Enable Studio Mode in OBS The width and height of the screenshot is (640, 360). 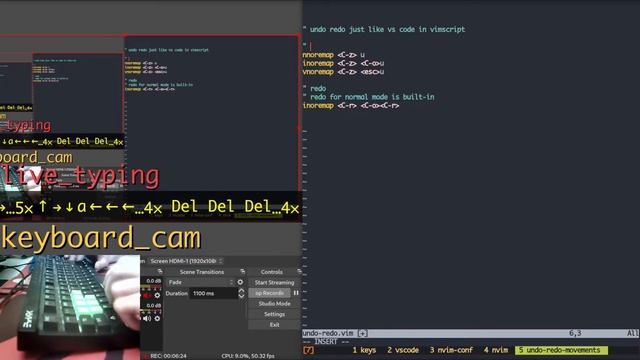click(x=274, y=304)
